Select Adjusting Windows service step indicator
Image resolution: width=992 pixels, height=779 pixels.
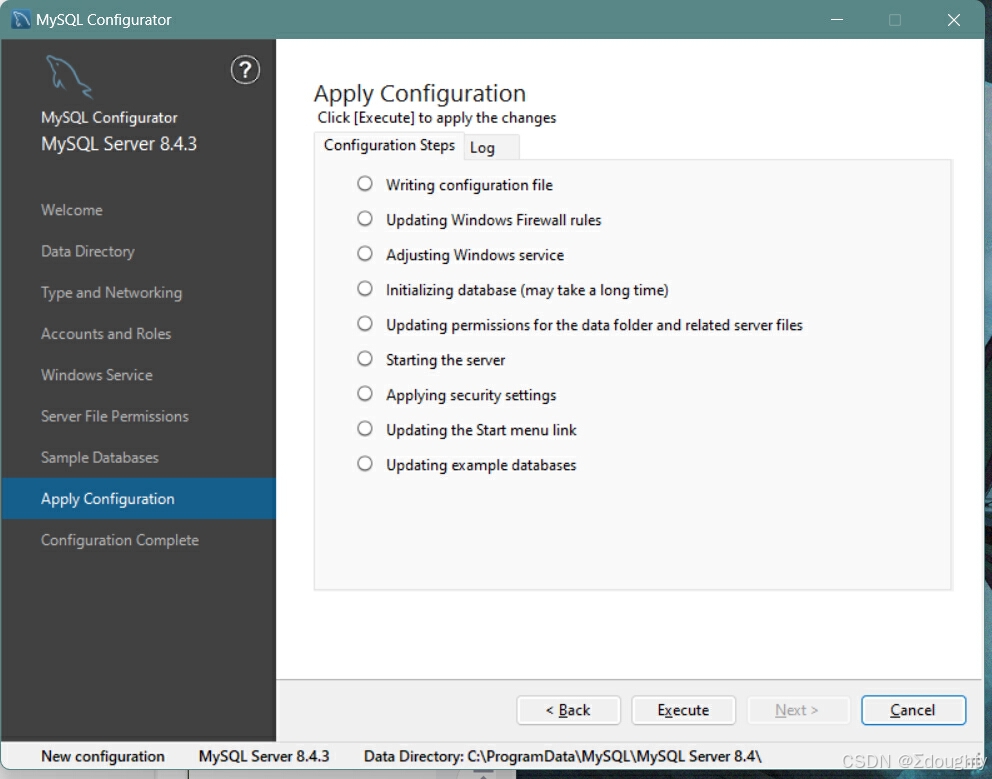364,254
